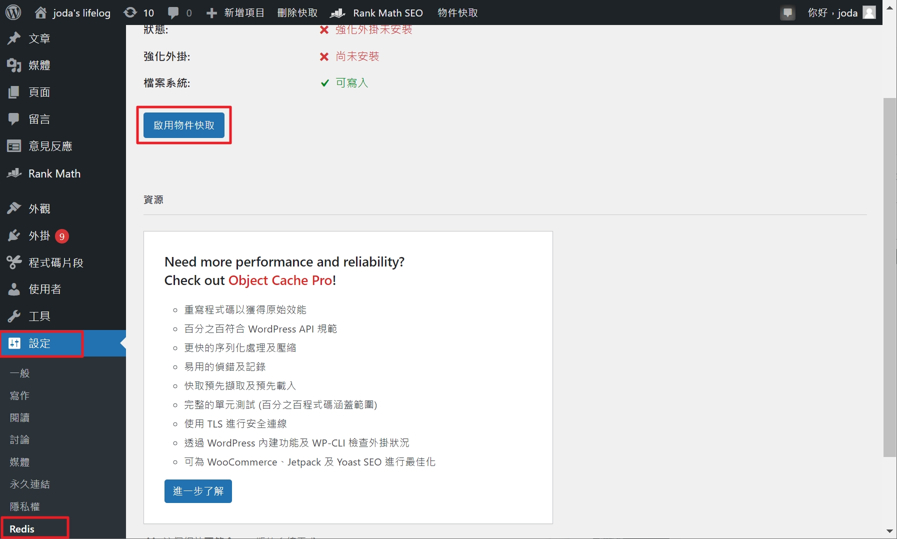Image resolution: width=897 pixels, height=539 pixels.
Task: Click the Rank Math sidebar icon
Action: pyautogui.click(x=14, y=173)
